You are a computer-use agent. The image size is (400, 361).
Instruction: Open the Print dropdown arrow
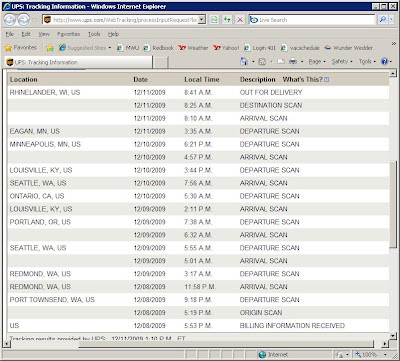coord(302,62)
